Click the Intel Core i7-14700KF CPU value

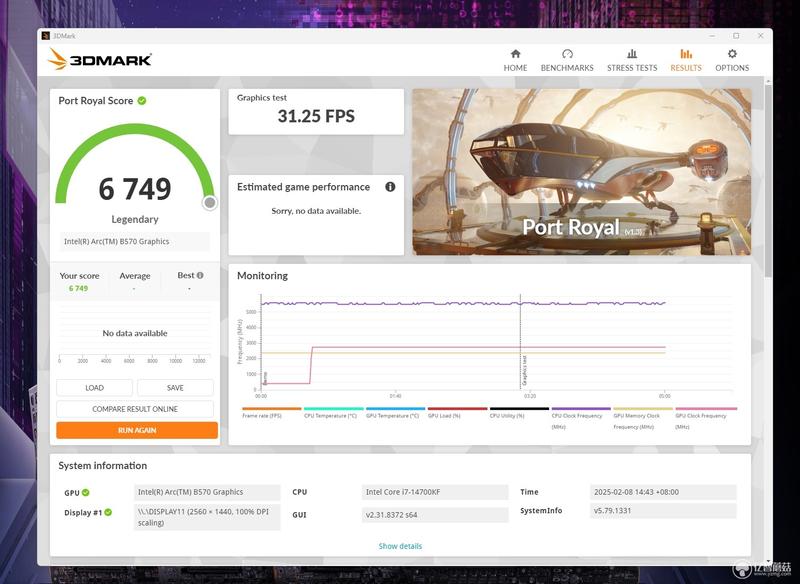[435, 492]
